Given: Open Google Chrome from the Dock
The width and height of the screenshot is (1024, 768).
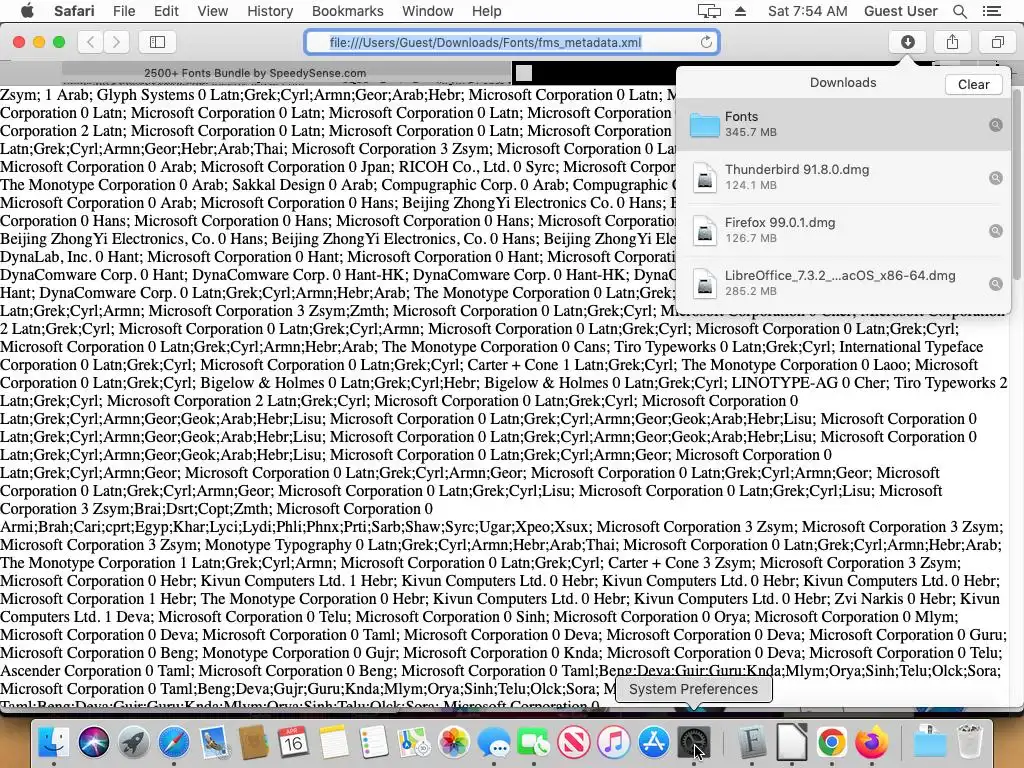Looking at the screenshot, I should point(831,743).
